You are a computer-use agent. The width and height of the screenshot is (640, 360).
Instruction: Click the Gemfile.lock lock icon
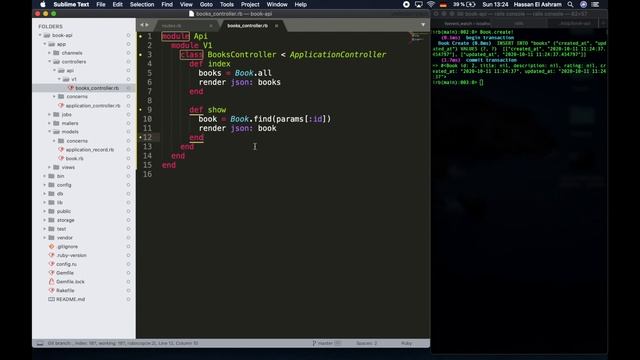pyautogui.click(x=51, y=281)
